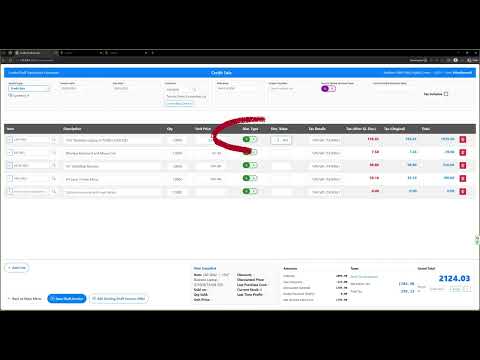Open item search for fifth line row
480x360 pixels.
(53, 191)
